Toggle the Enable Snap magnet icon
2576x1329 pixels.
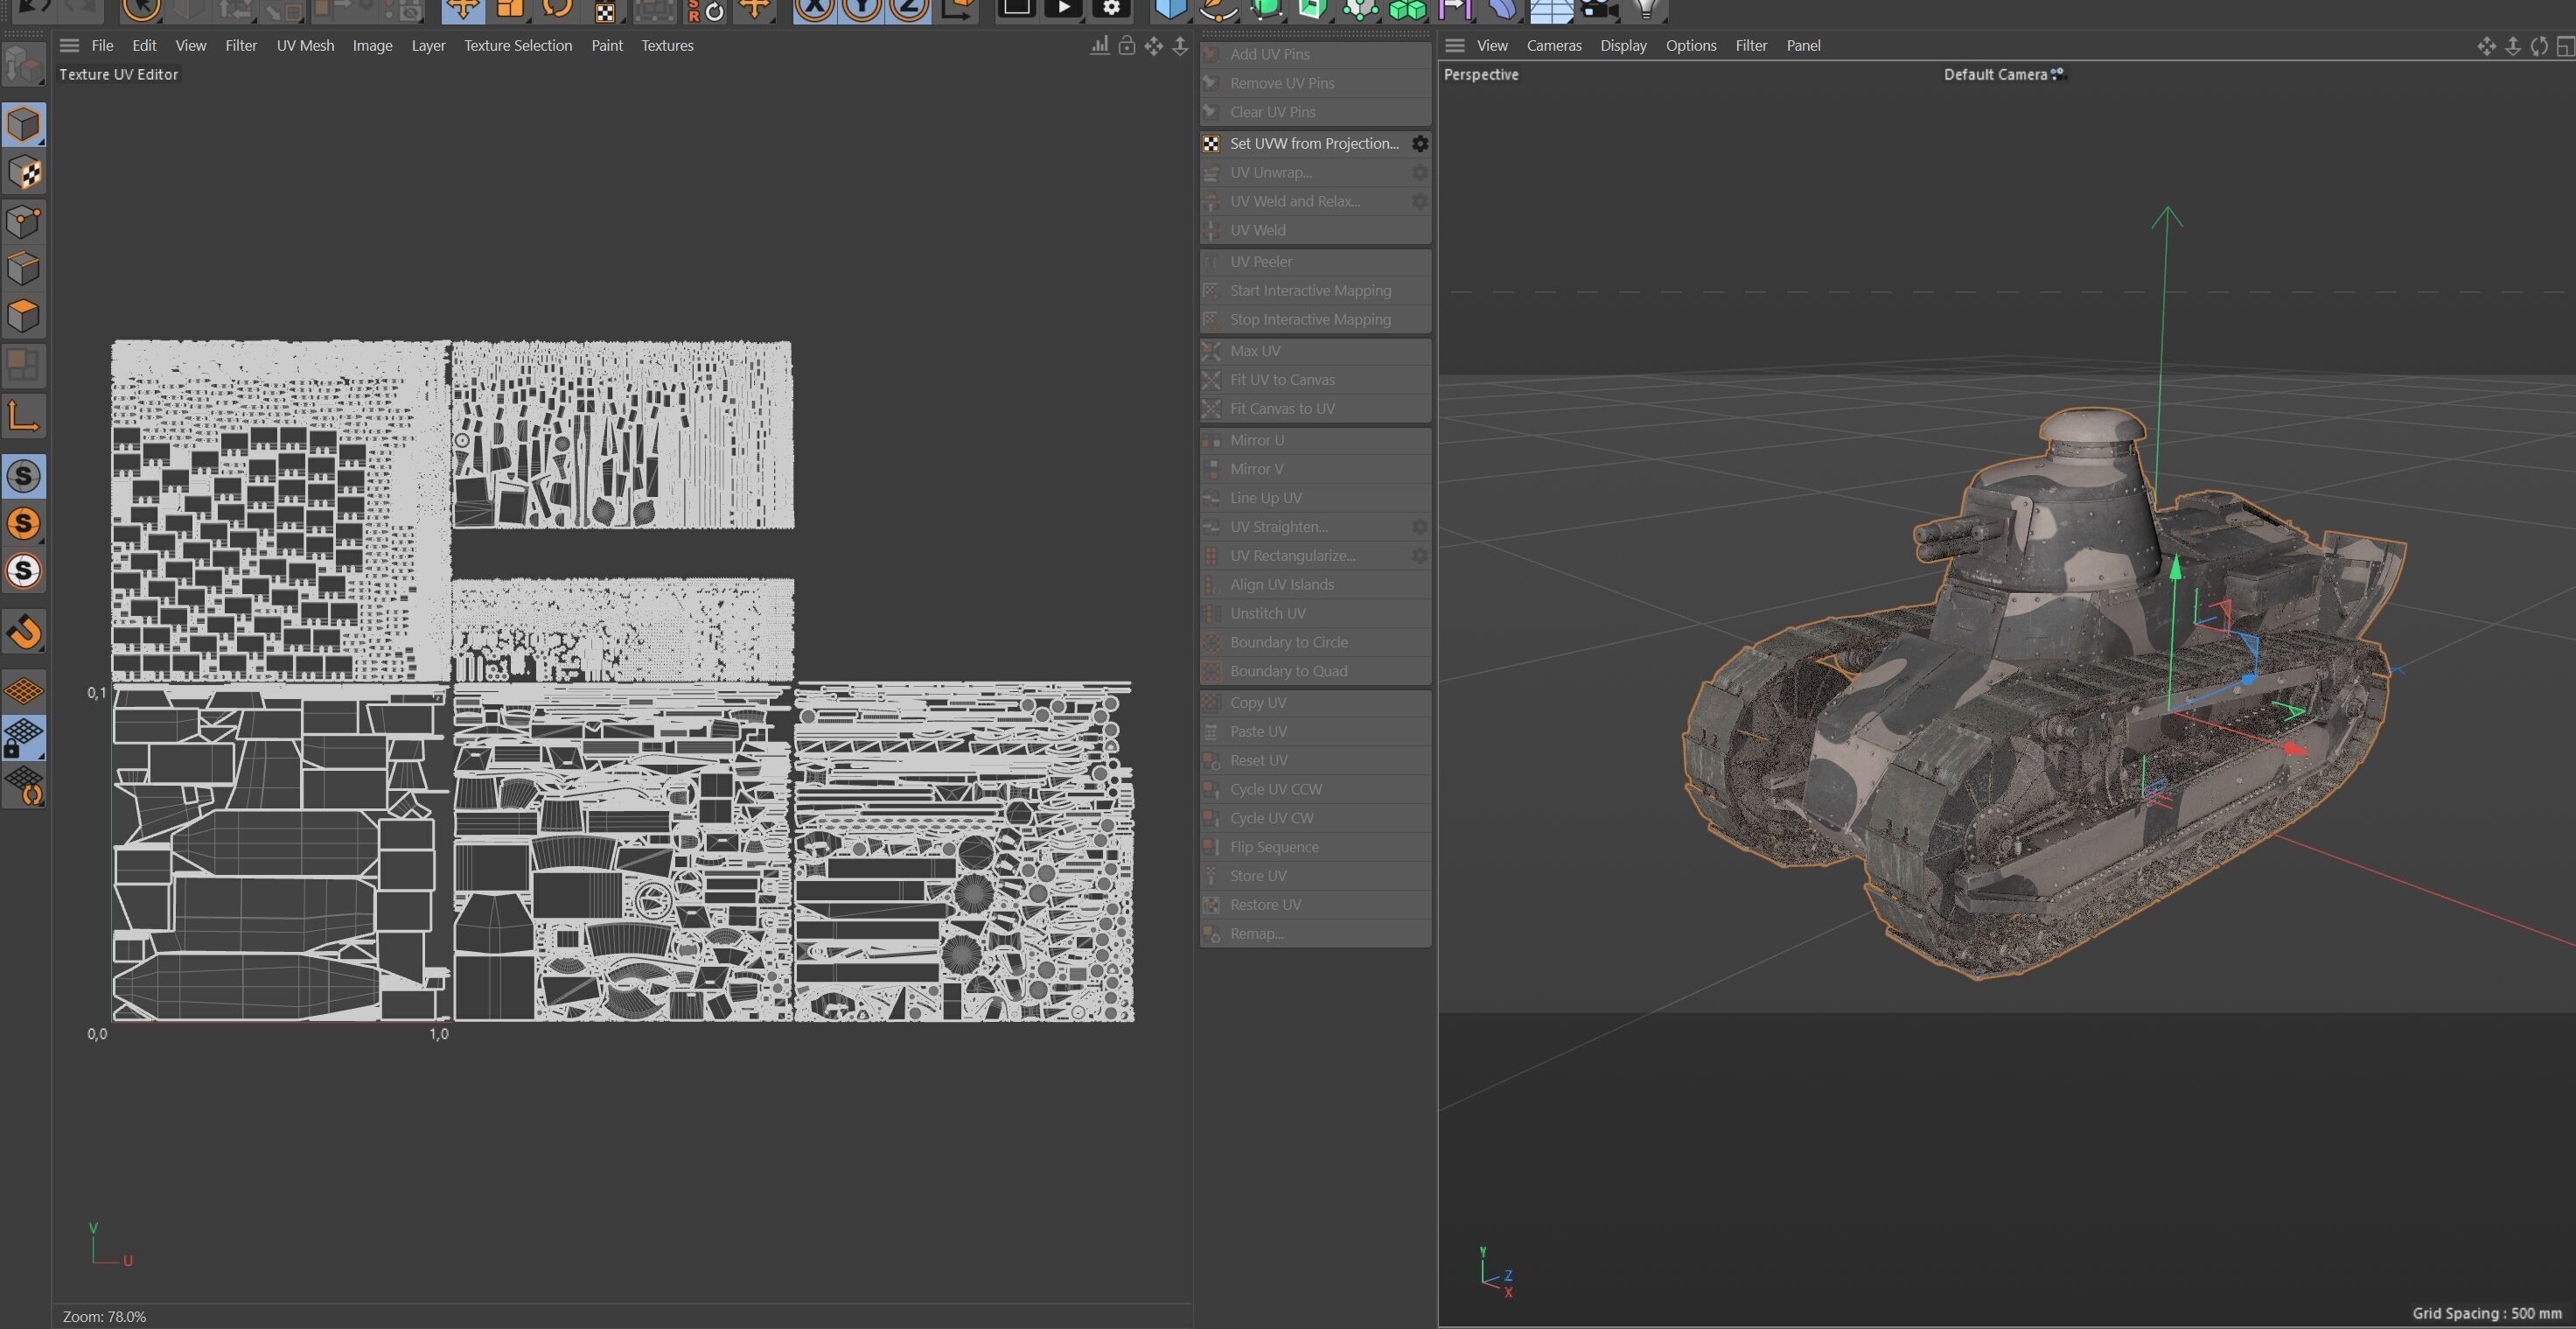[24, 631]
